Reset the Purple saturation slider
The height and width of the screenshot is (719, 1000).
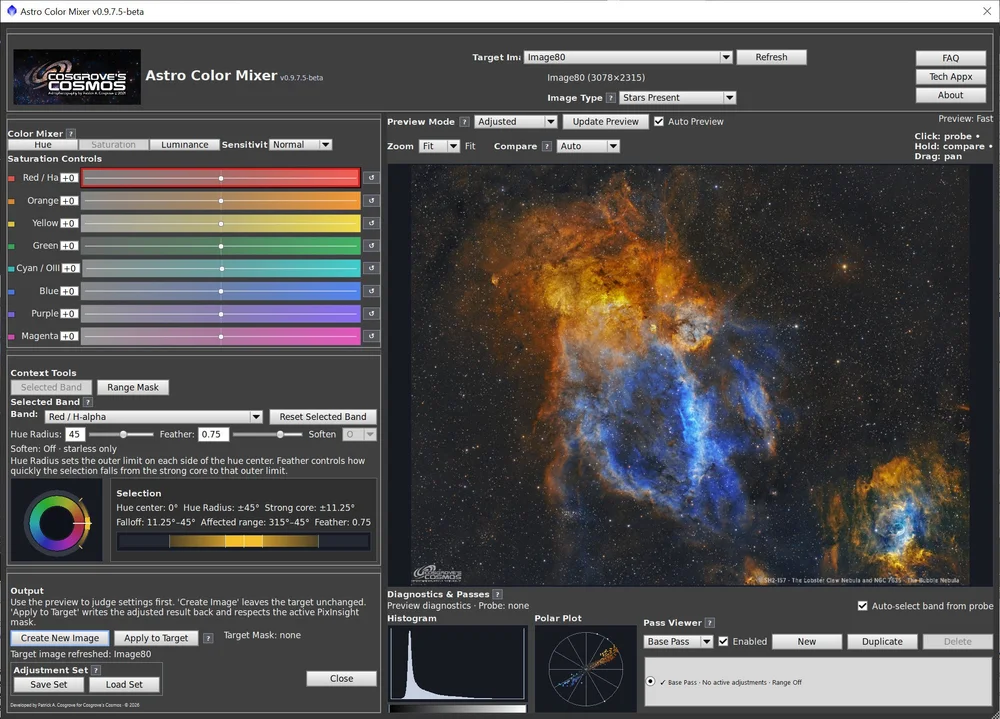click(371, 313)
